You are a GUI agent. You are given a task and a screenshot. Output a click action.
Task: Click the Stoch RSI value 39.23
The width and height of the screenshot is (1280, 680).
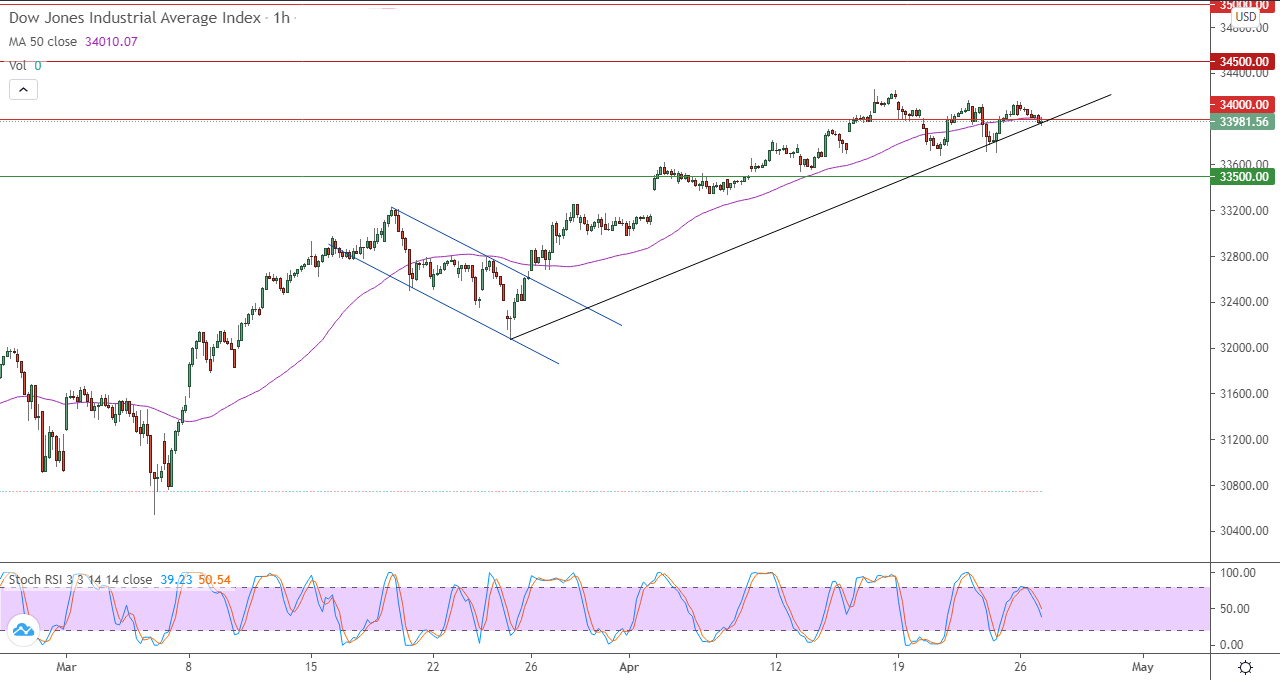(x=175, y=579)
